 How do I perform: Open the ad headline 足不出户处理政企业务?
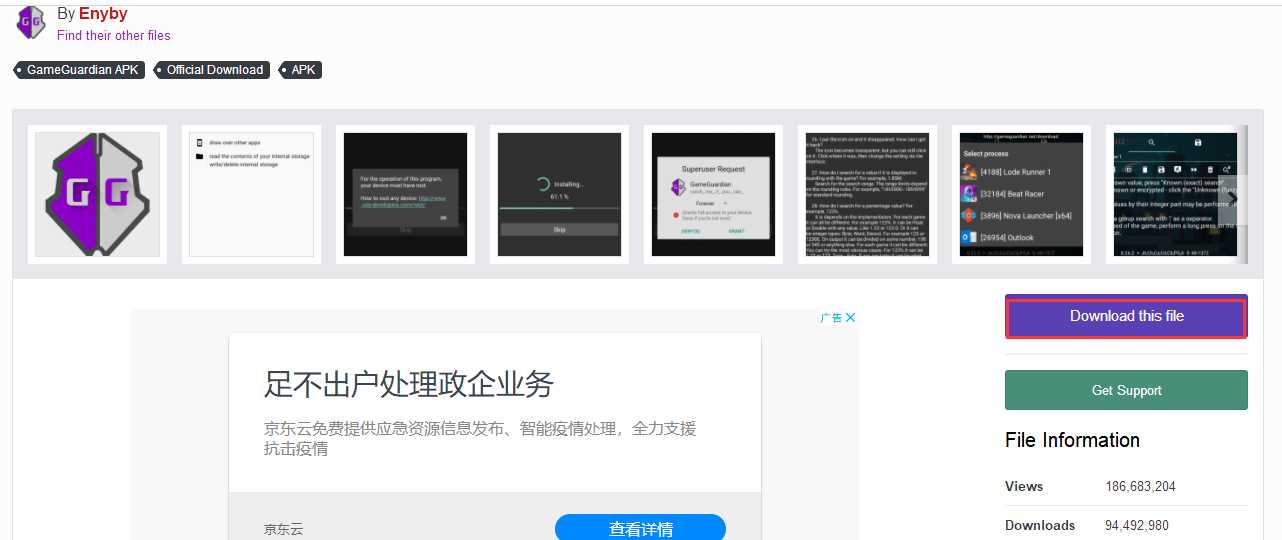click(x=409, y=384)
